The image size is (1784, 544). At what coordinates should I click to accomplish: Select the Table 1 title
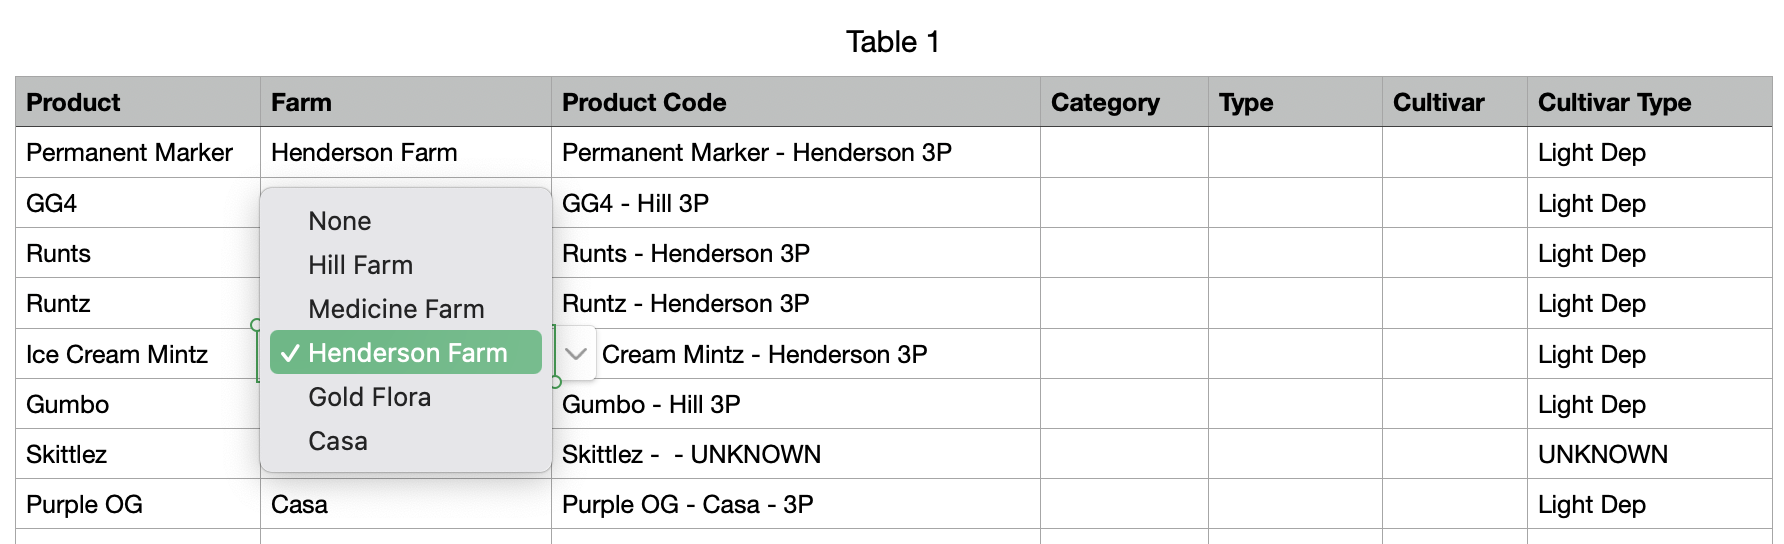pos(892,42)
